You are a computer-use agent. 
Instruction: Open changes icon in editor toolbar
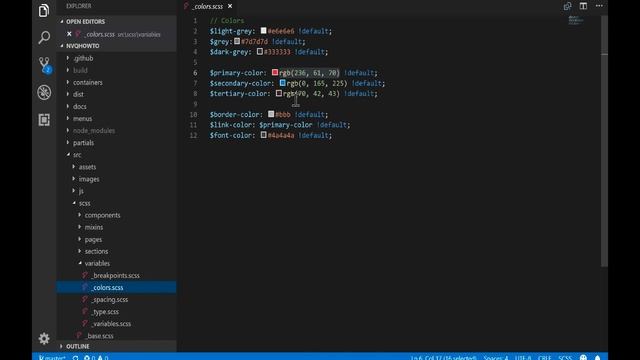(567, 6)
